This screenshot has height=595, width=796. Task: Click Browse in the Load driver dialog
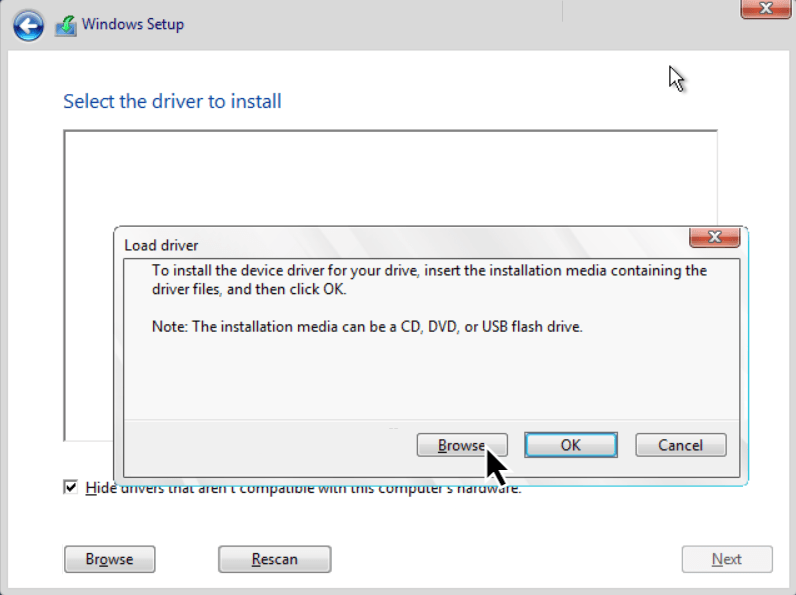(462, 445)
